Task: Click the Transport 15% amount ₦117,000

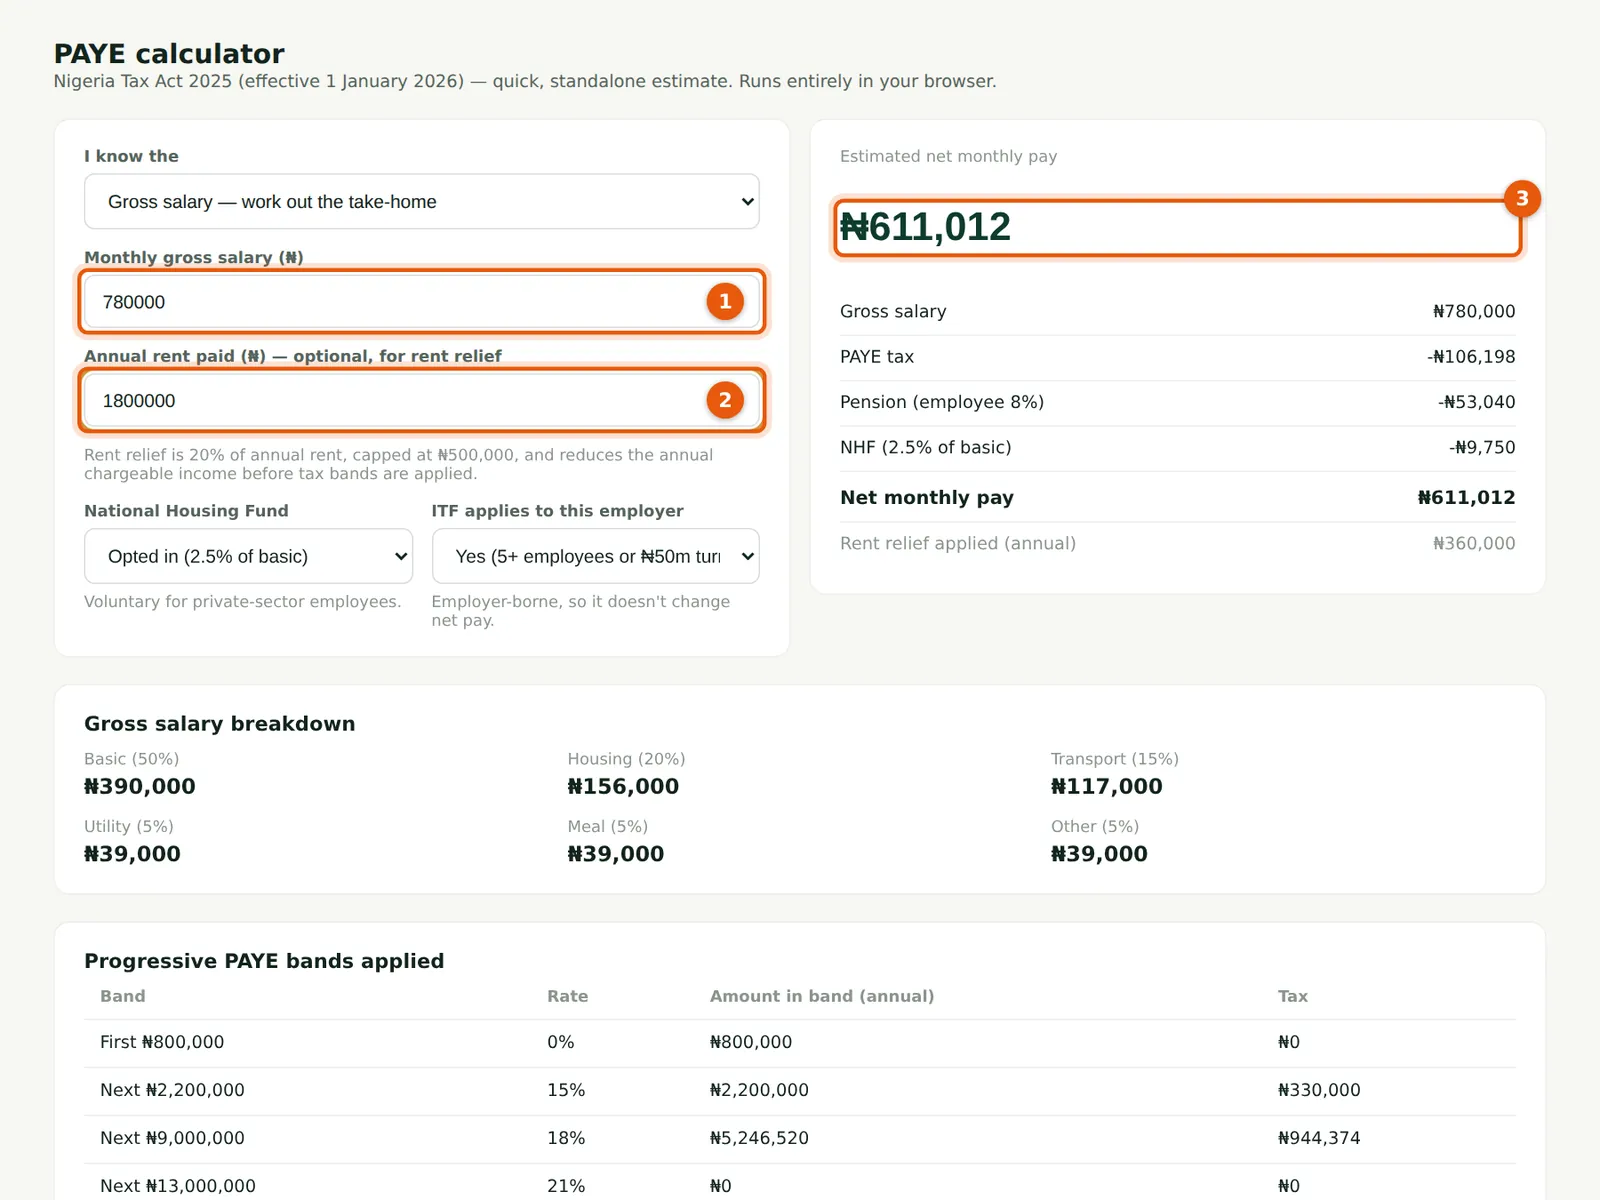Action: (1107, 786)
